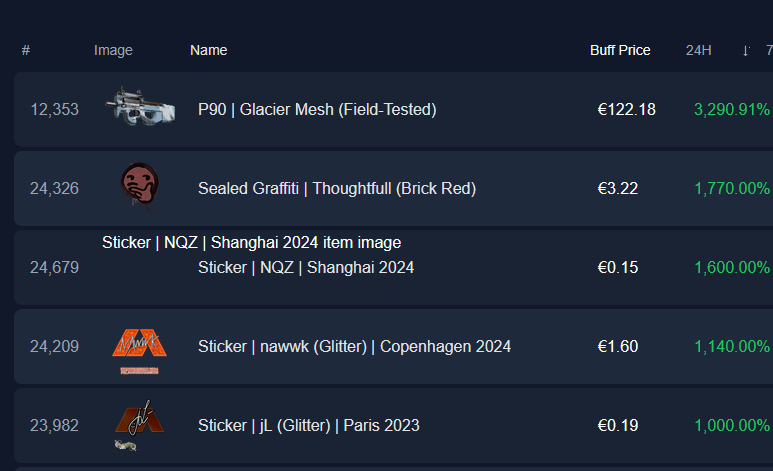Click the 1,140.00% change for nawwk sticker
773x471 pixels.
point(732,347)
